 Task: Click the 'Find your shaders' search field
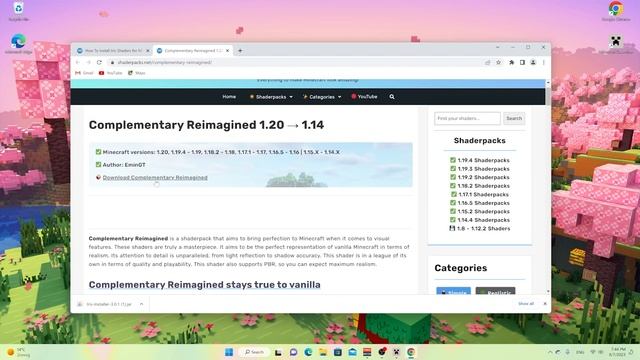click(467, 118)
